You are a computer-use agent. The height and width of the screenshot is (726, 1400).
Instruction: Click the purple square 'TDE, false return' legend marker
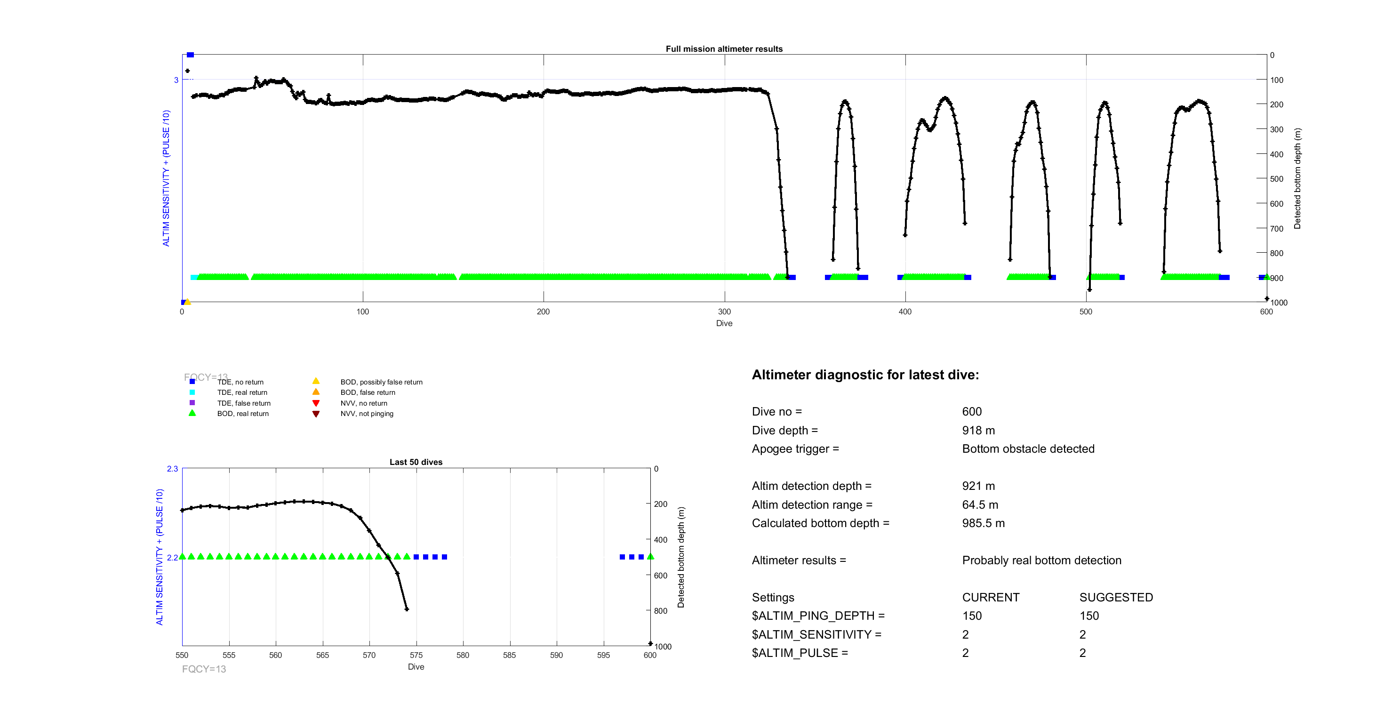pyautogui.click(x=192, y=403)
